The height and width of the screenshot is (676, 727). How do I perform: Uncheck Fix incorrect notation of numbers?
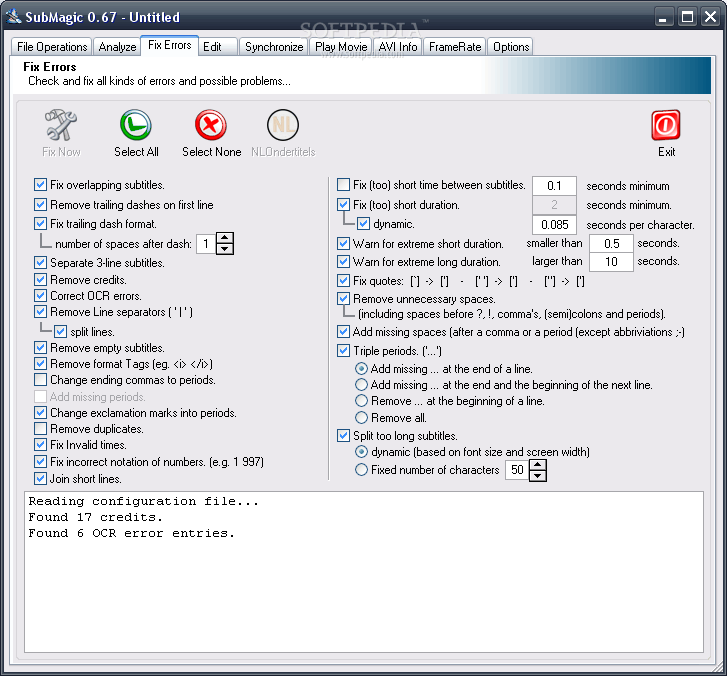pos(40,461)
